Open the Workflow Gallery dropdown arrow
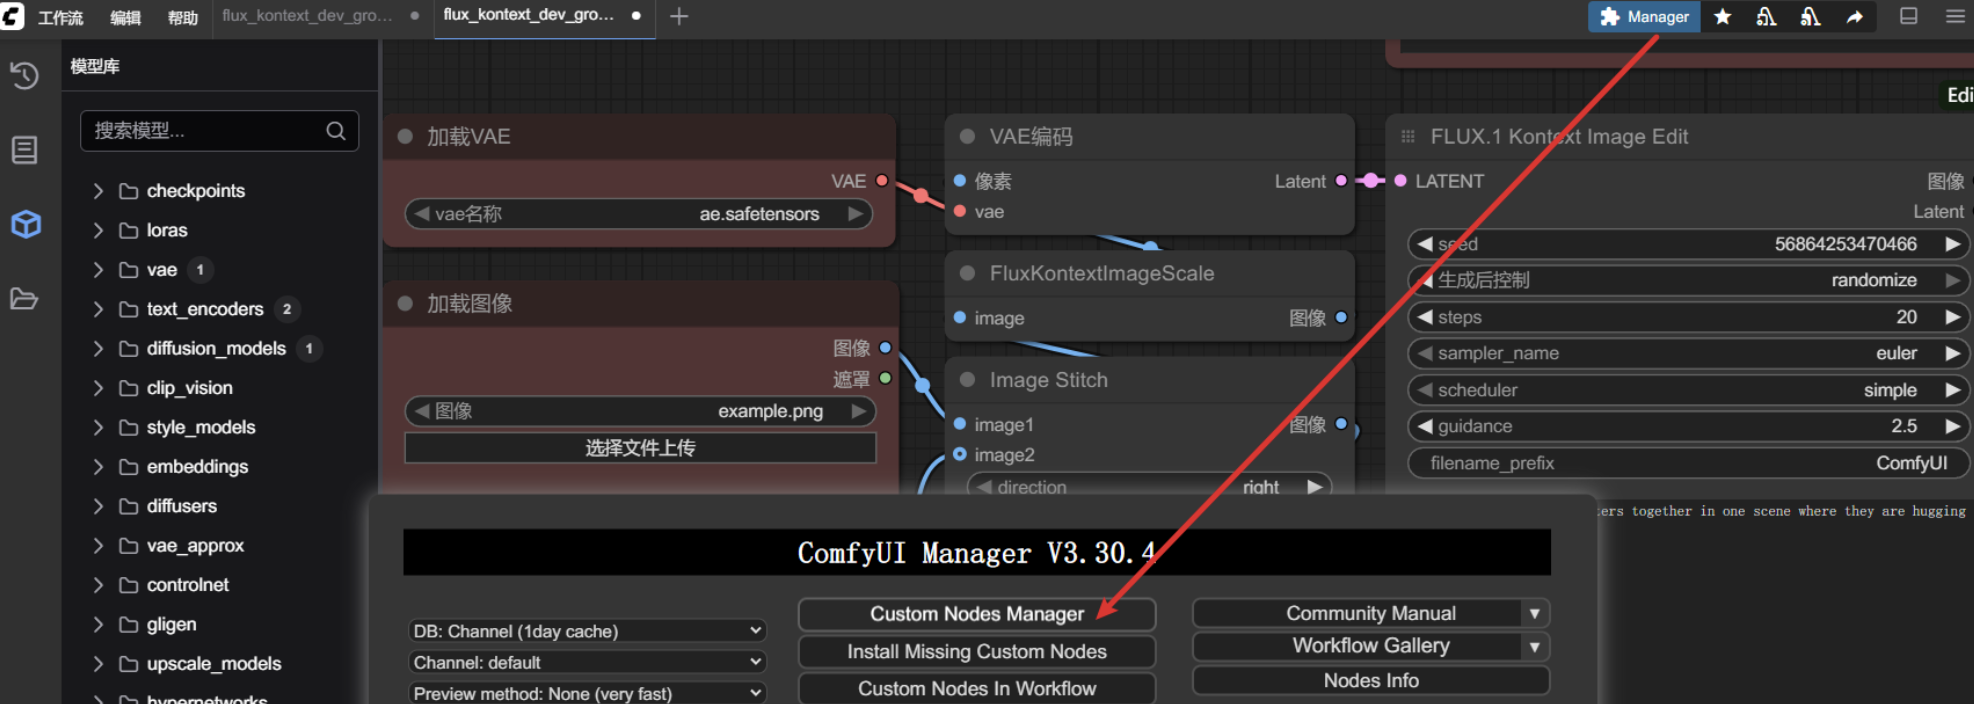This screenshot has height=704, width=1974. pos(1534,647)
